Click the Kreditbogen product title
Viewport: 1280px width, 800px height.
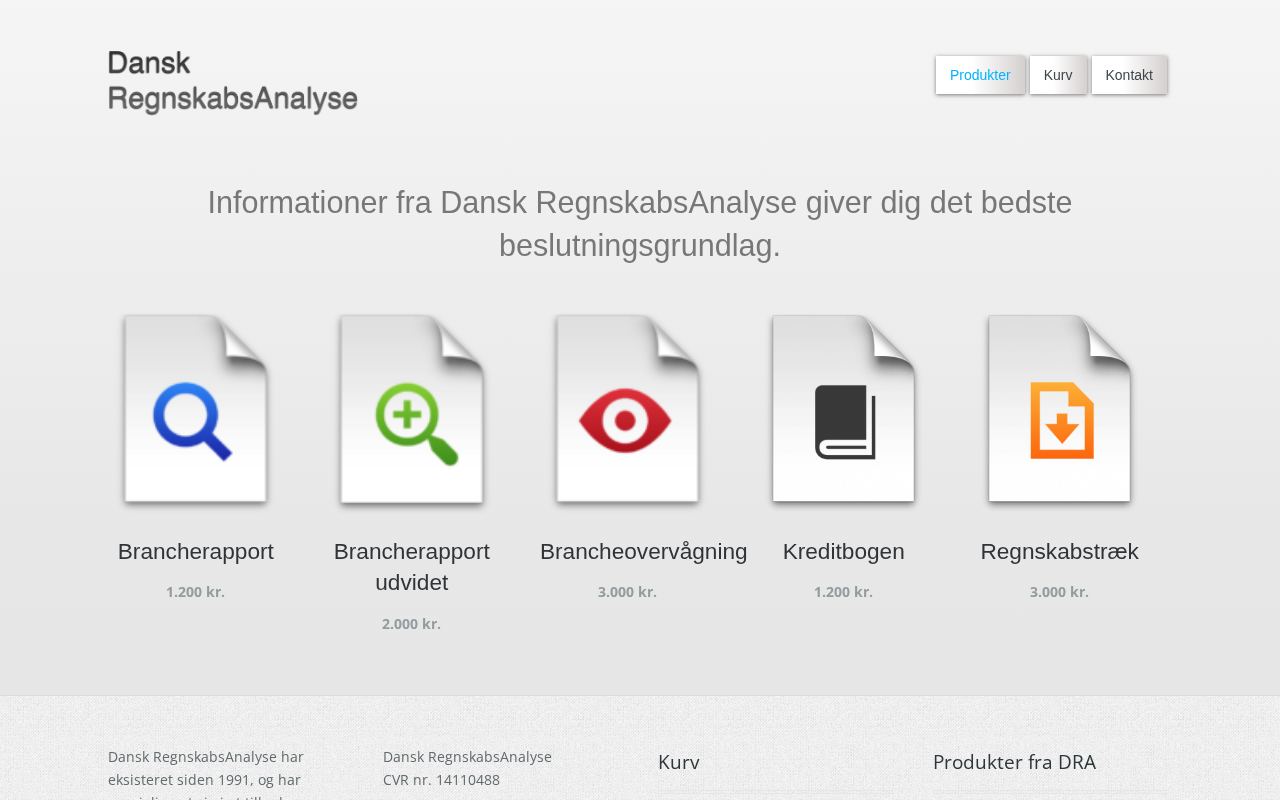844,552
